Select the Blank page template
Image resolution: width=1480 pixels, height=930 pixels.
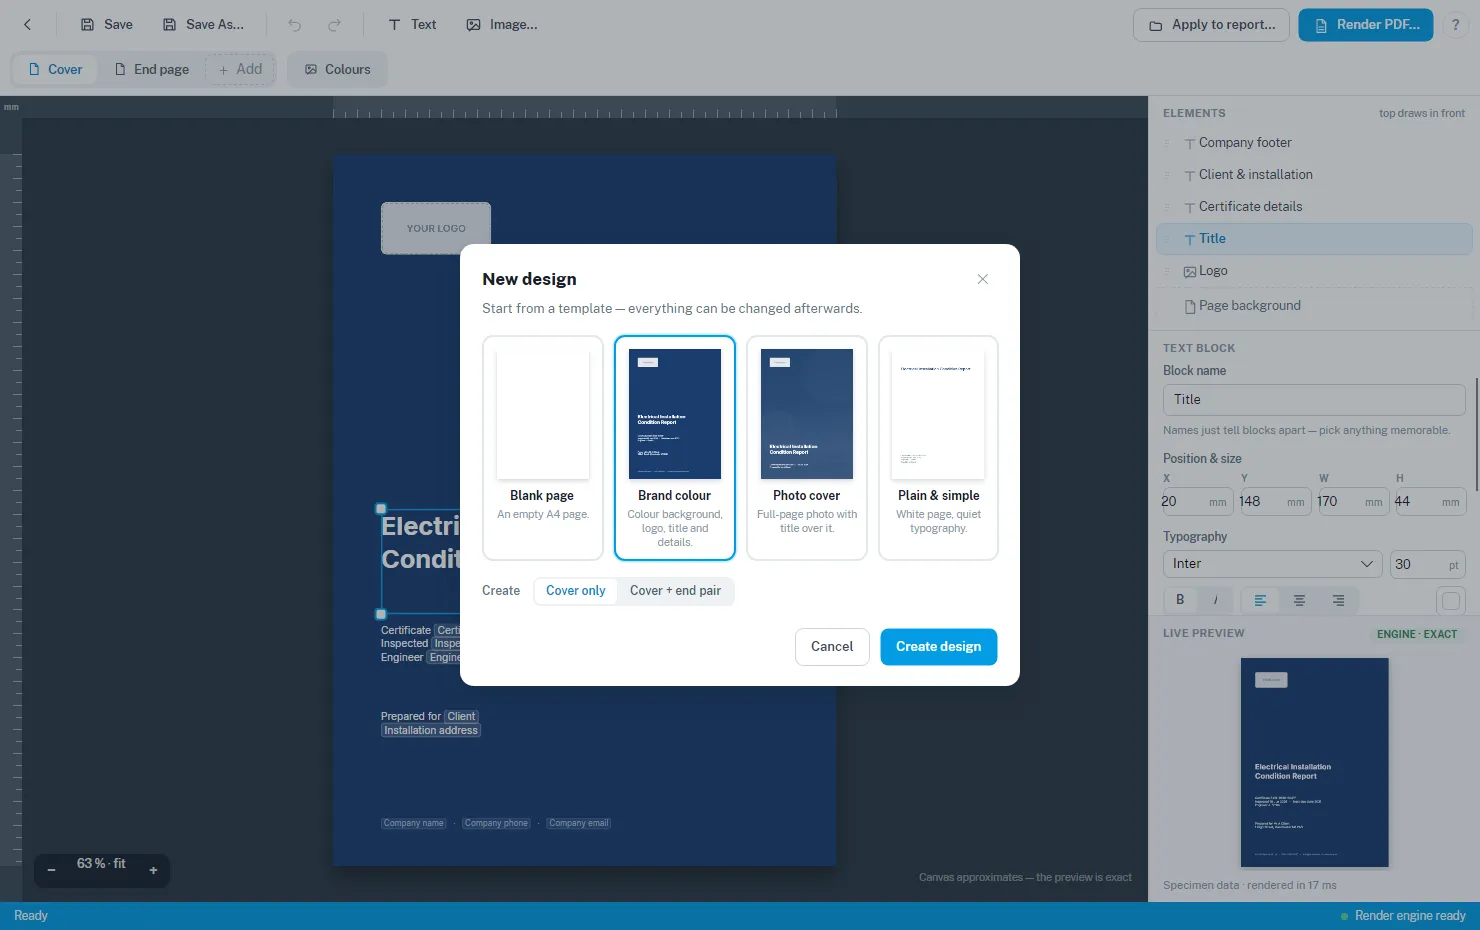coord(543,448)
